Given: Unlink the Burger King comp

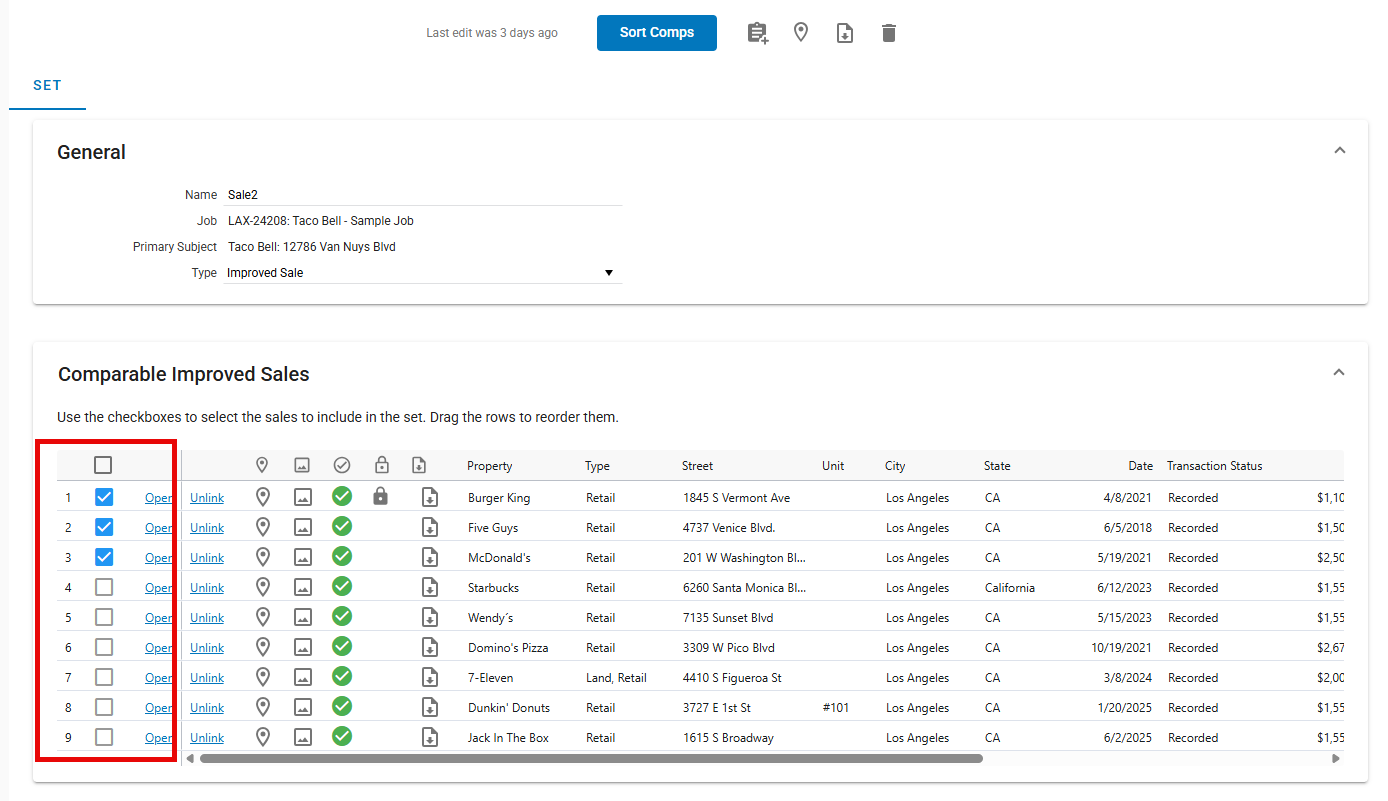Looking at the screenshot, I should [x=207, y=498].
